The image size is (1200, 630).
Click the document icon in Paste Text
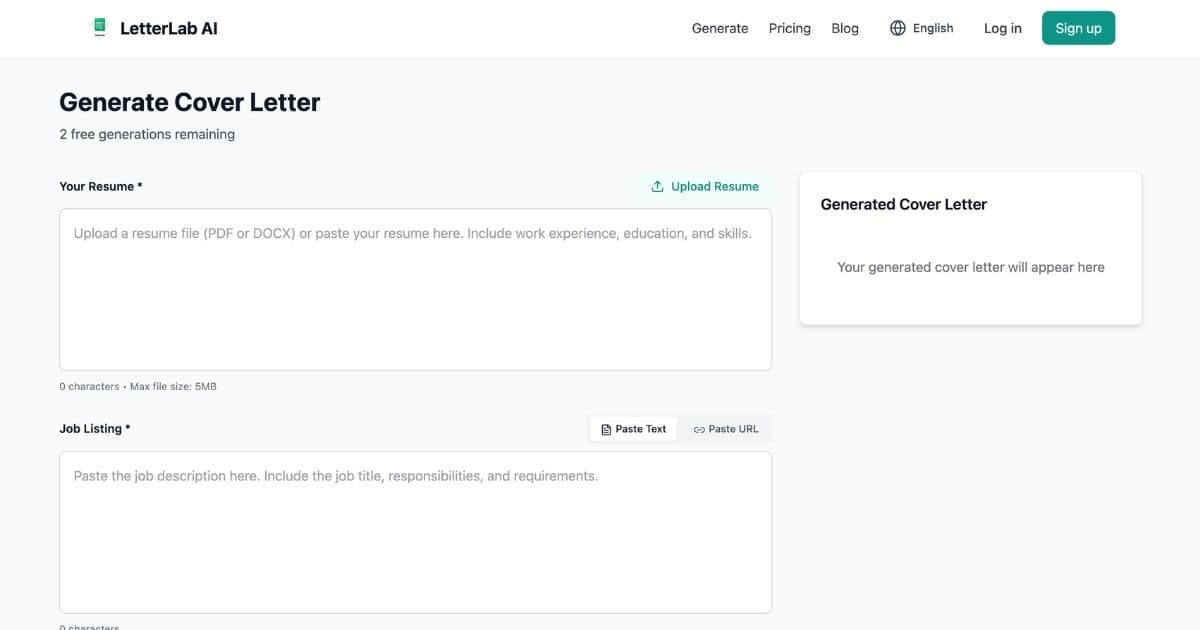(606, 429)
